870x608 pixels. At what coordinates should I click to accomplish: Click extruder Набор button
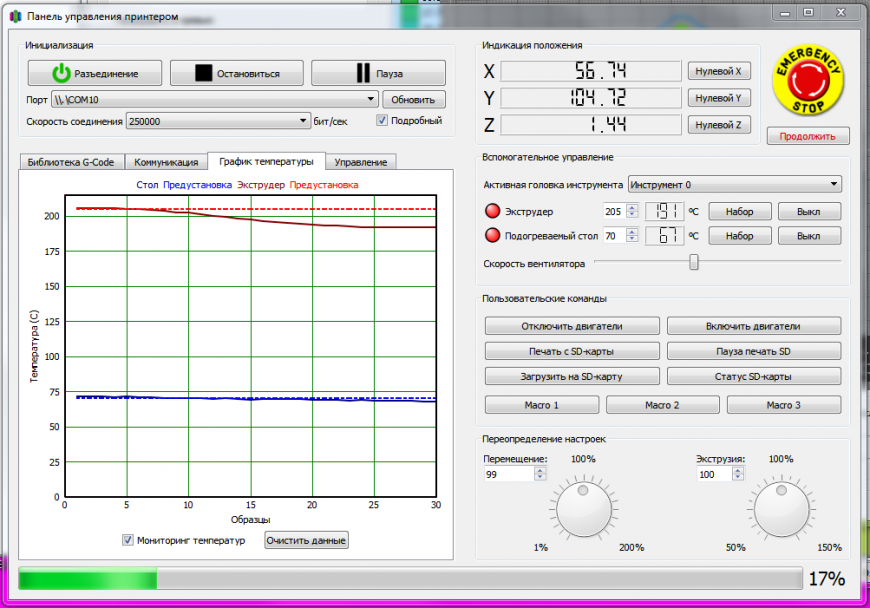tap(740, 211)
